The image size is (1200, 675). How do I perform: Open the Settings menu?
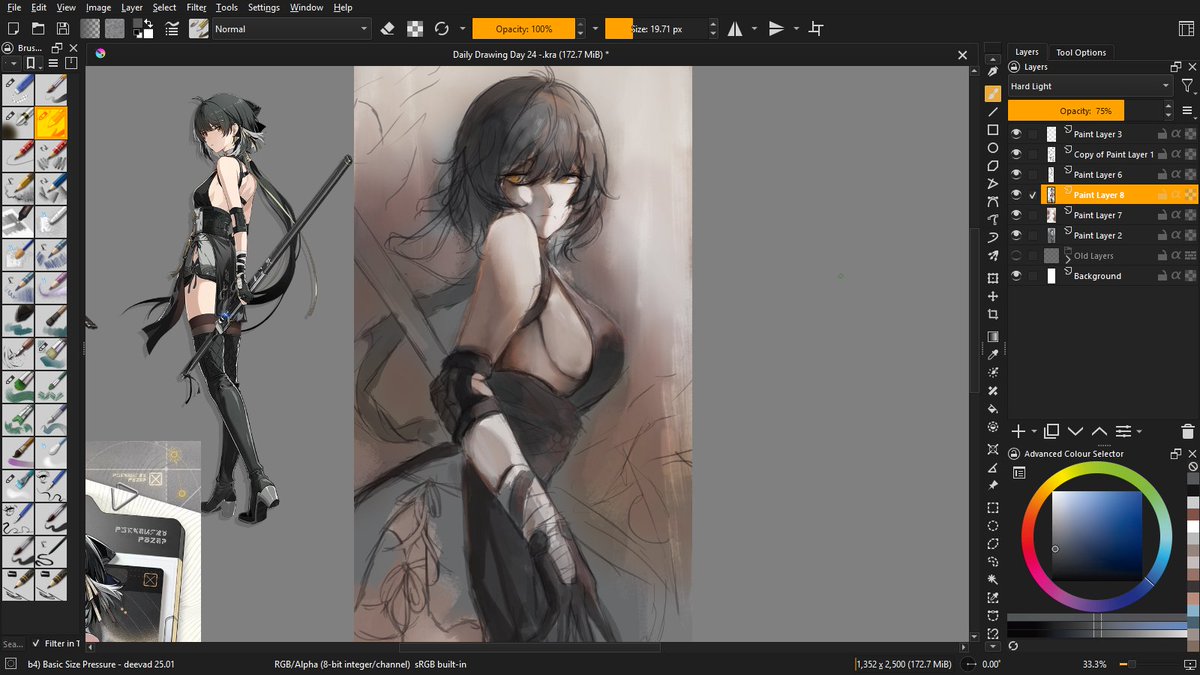coord(264,7)
